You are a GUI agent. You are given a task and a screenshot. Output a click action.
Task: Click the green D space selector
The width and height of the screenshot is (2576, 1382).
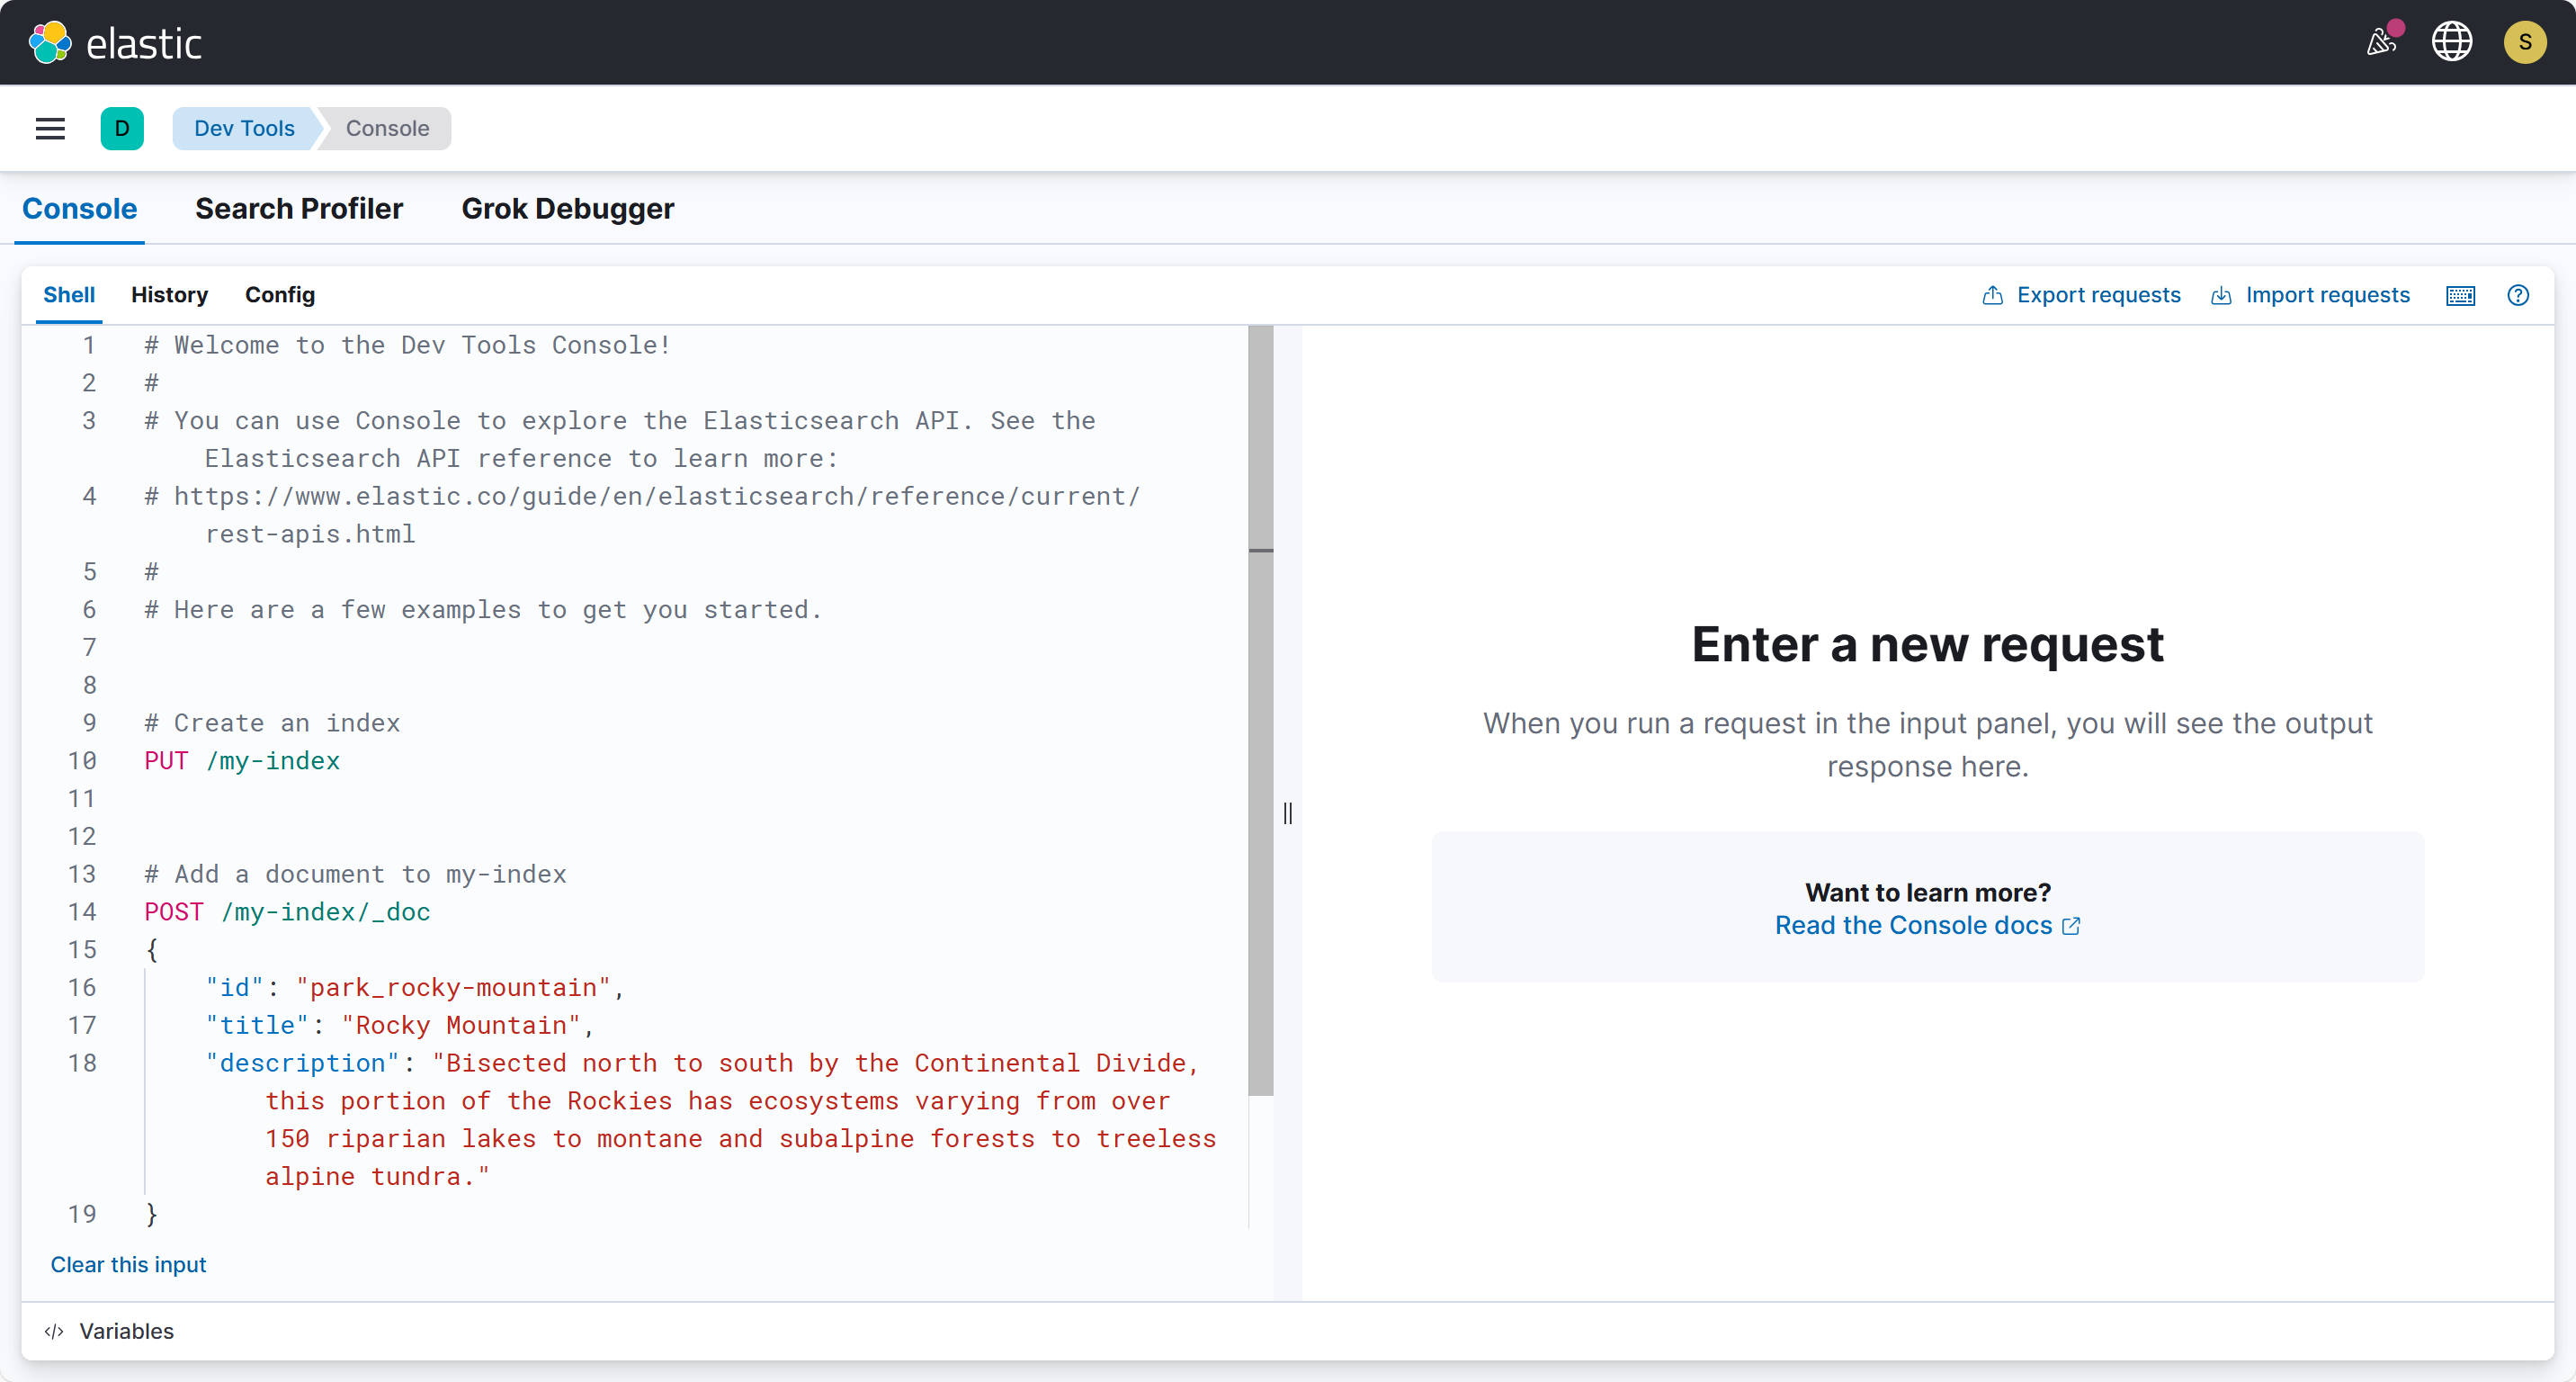(x=122, y=128)
